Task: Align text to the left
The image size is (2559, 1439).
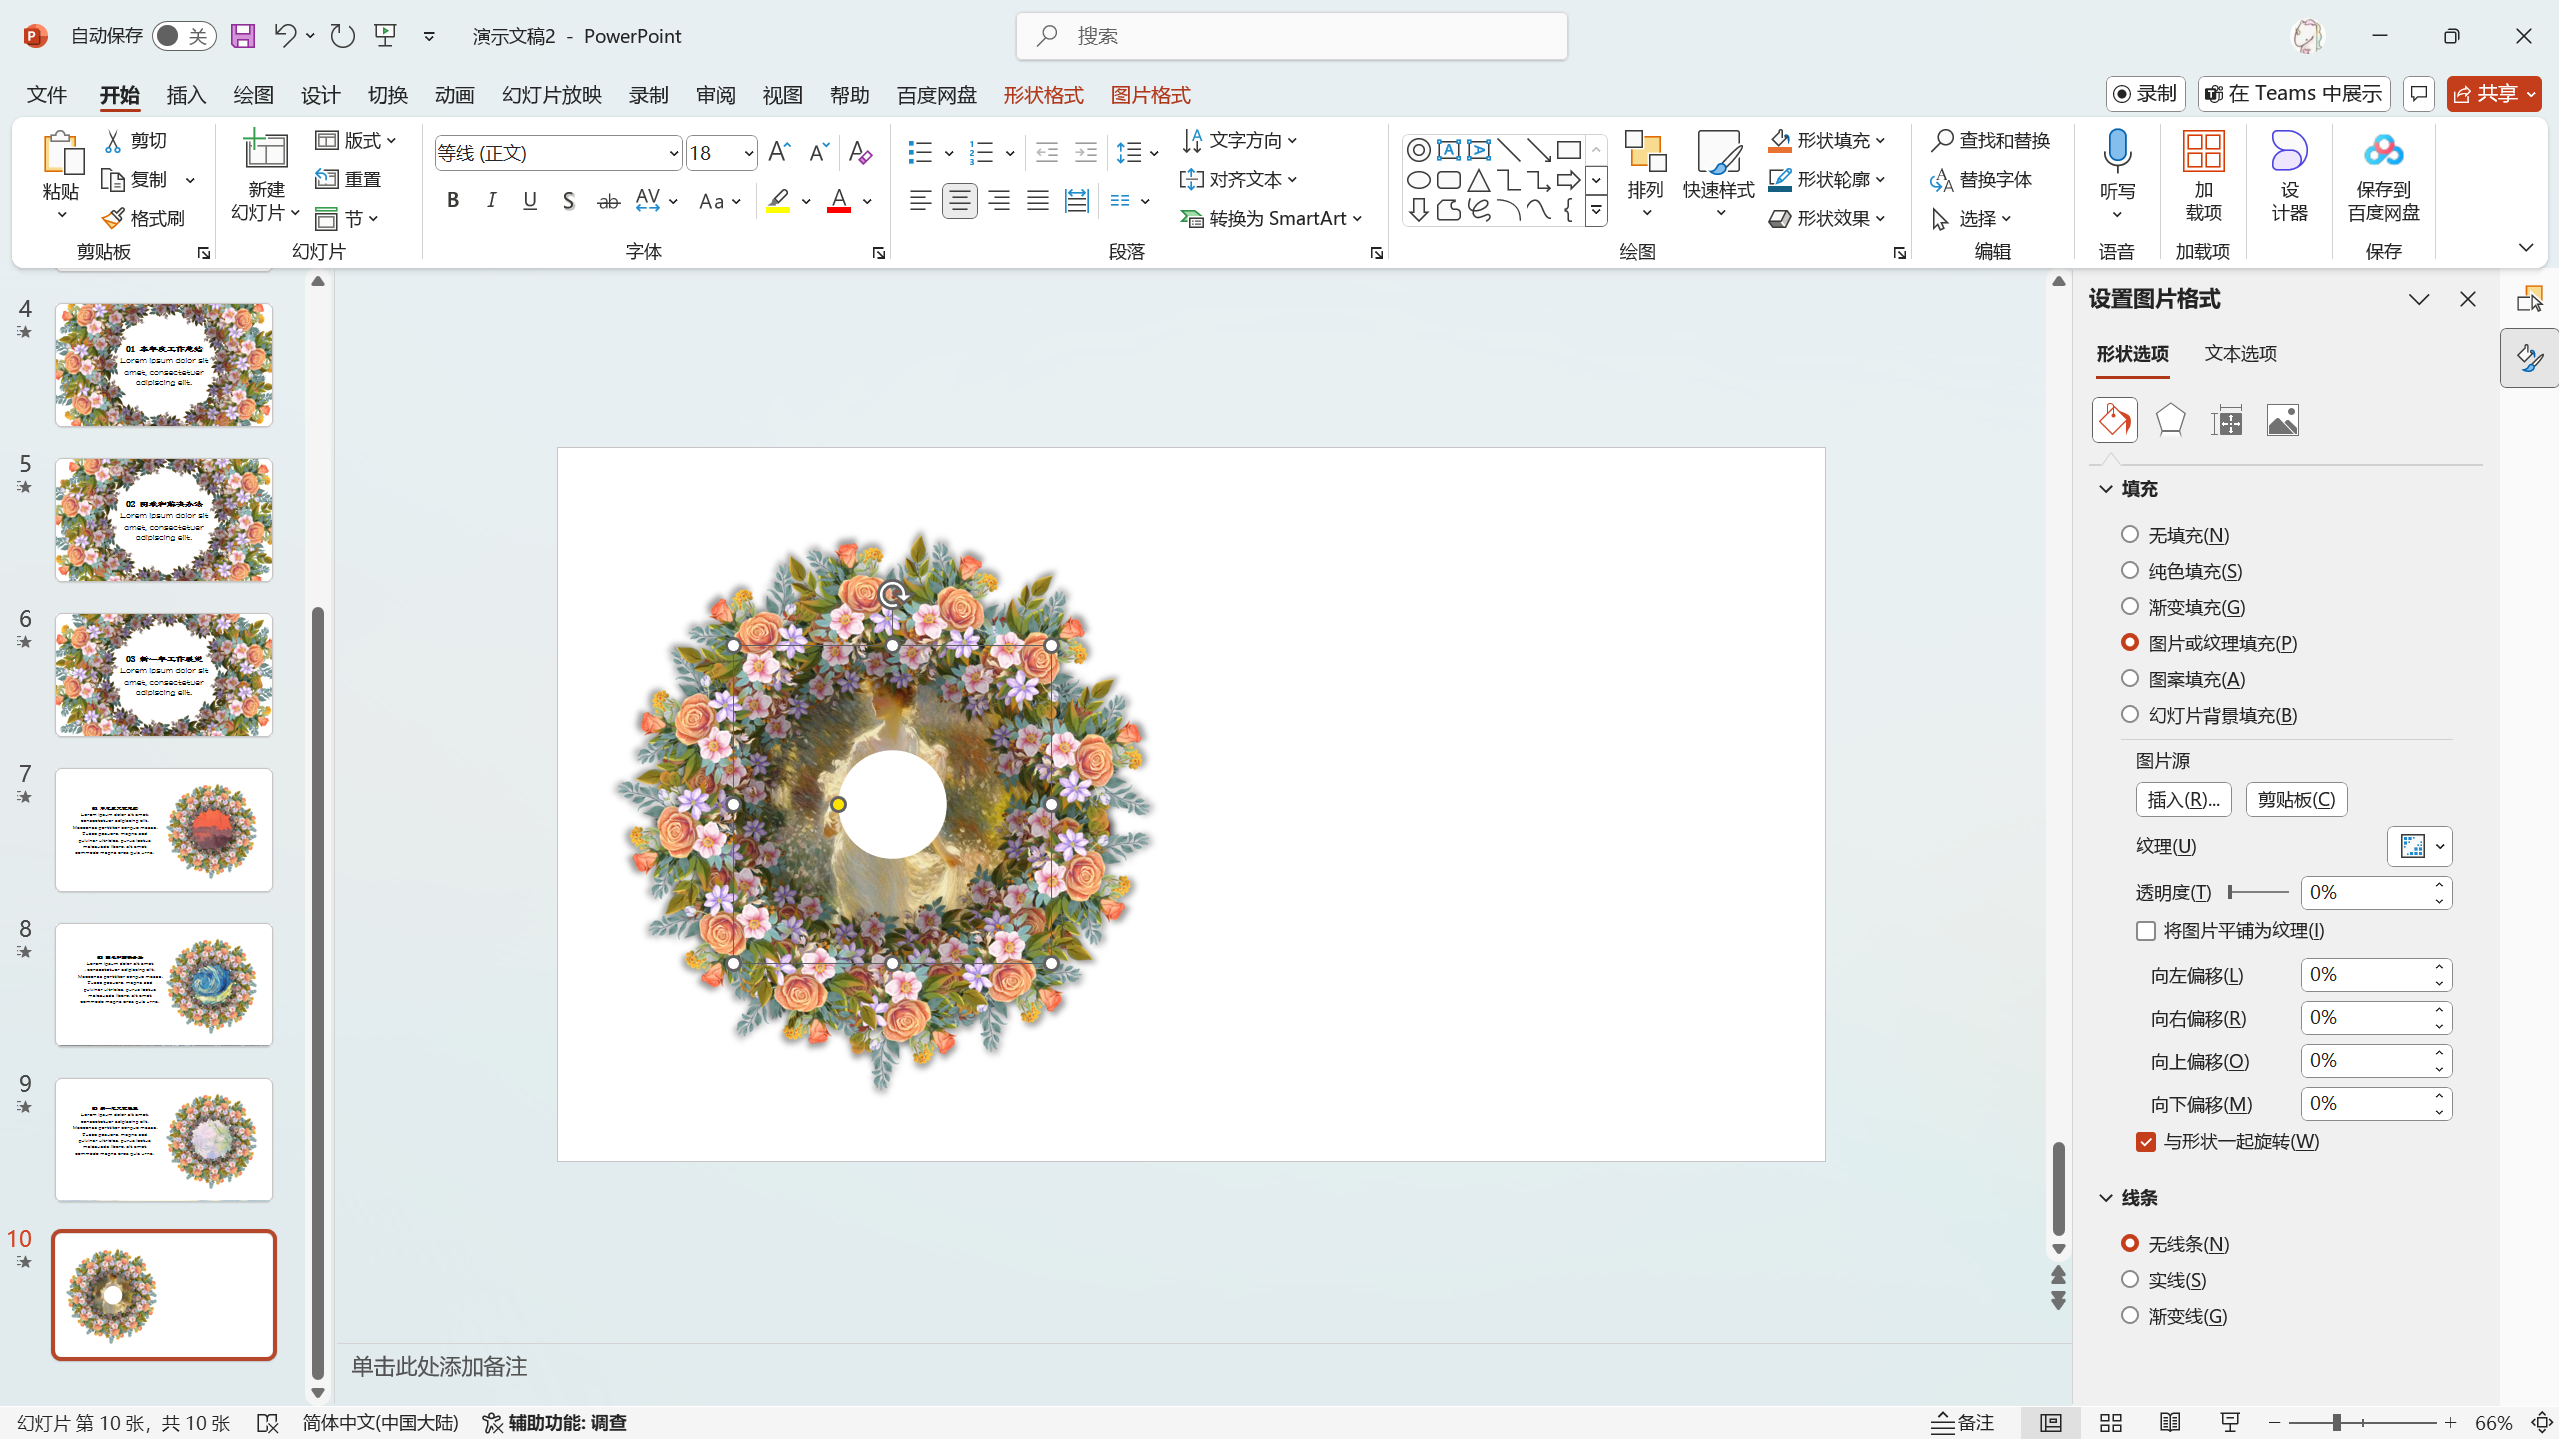Action: (x=920, y=201)
